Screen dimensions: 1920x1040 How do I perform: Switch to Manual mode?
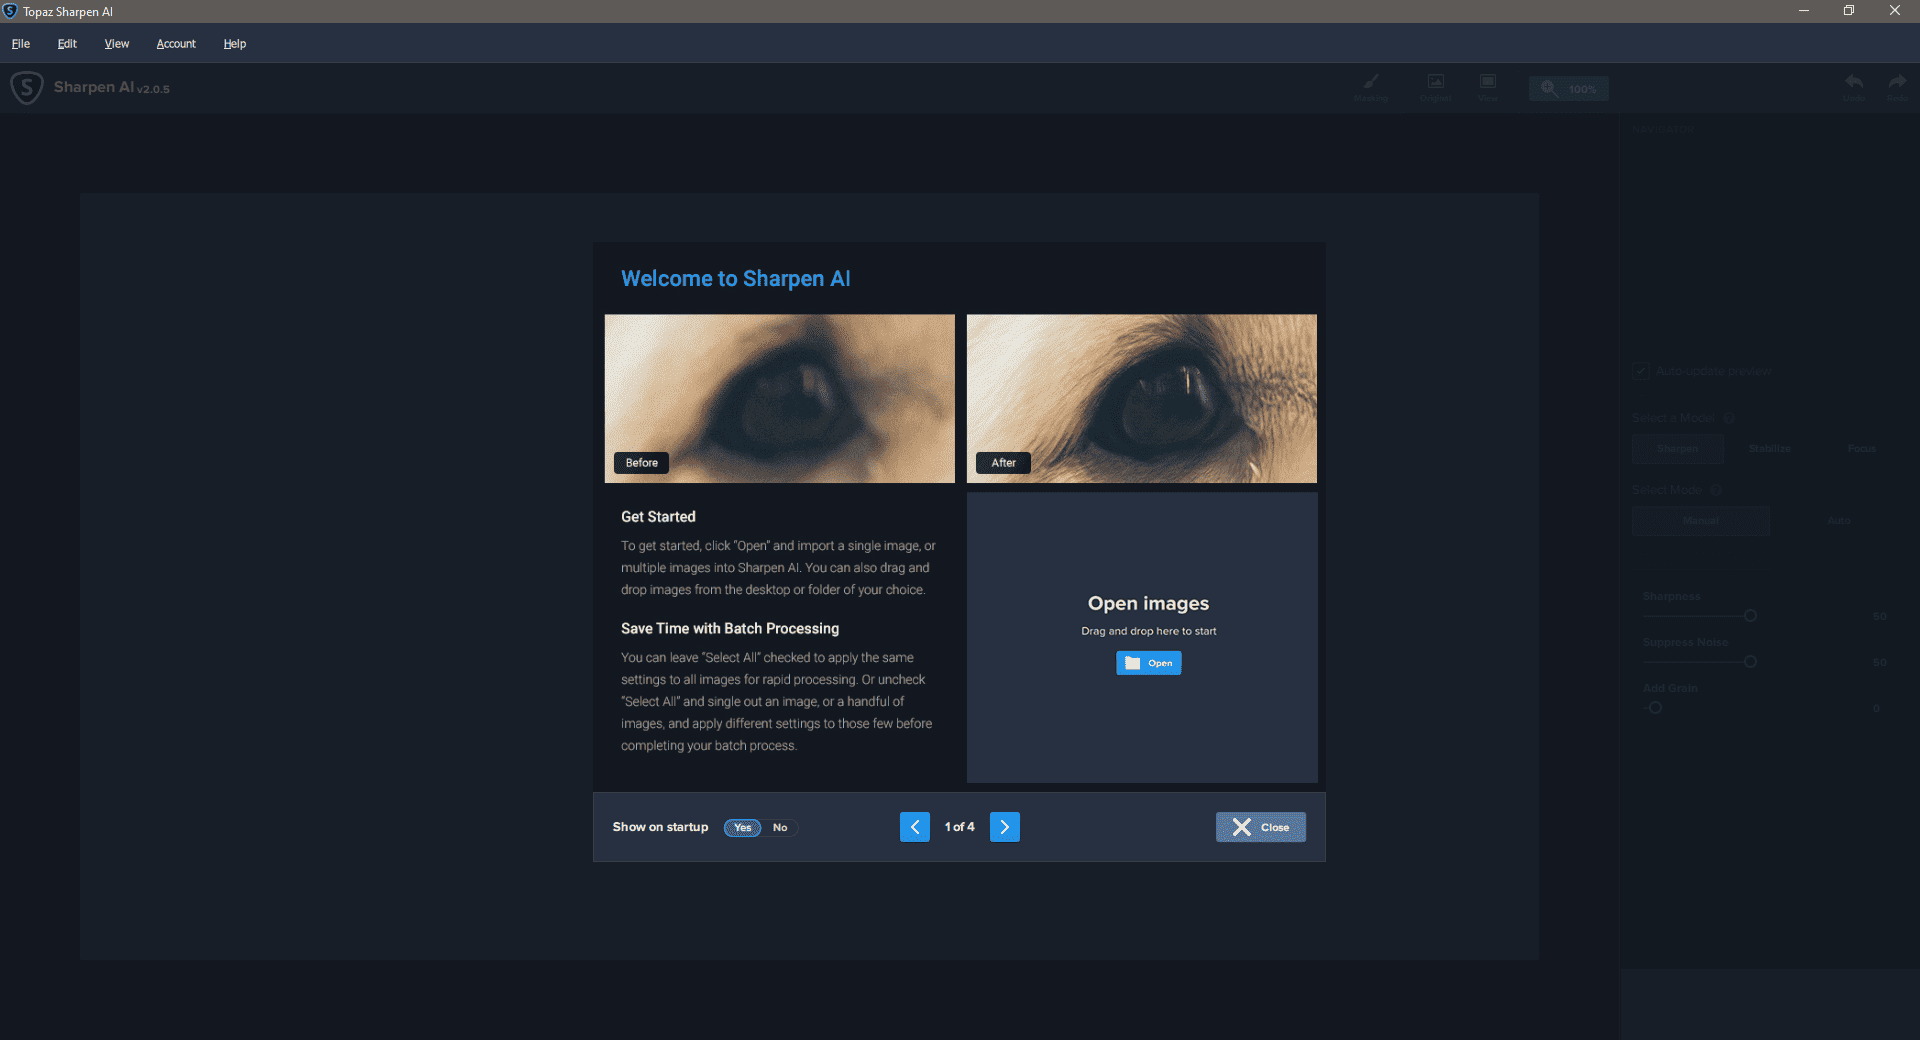[1701, 521]
